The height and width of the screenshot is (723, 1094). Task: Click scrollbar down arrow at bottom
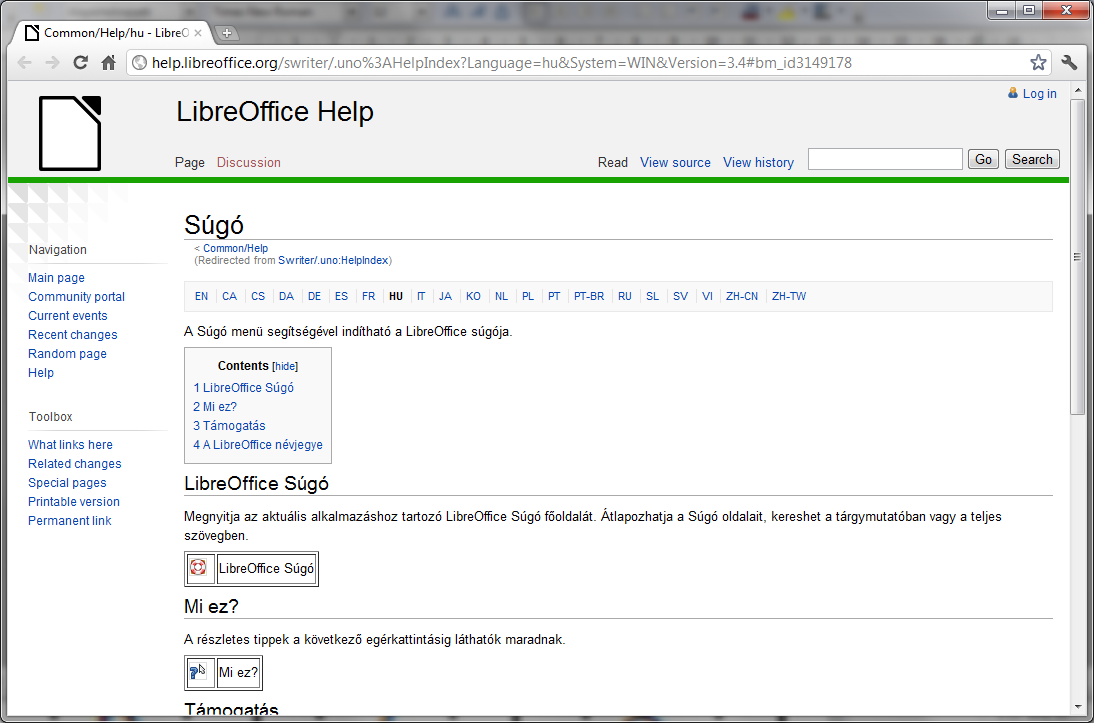point(1077,706)
